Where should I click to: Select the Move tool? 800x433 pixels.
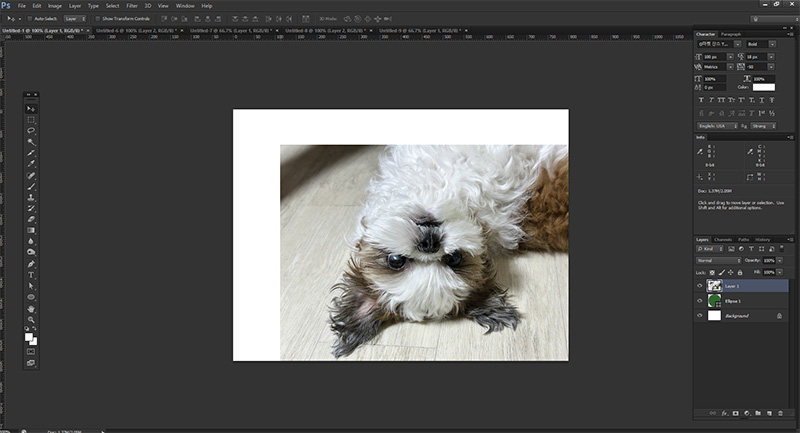[x=31, y=109]
